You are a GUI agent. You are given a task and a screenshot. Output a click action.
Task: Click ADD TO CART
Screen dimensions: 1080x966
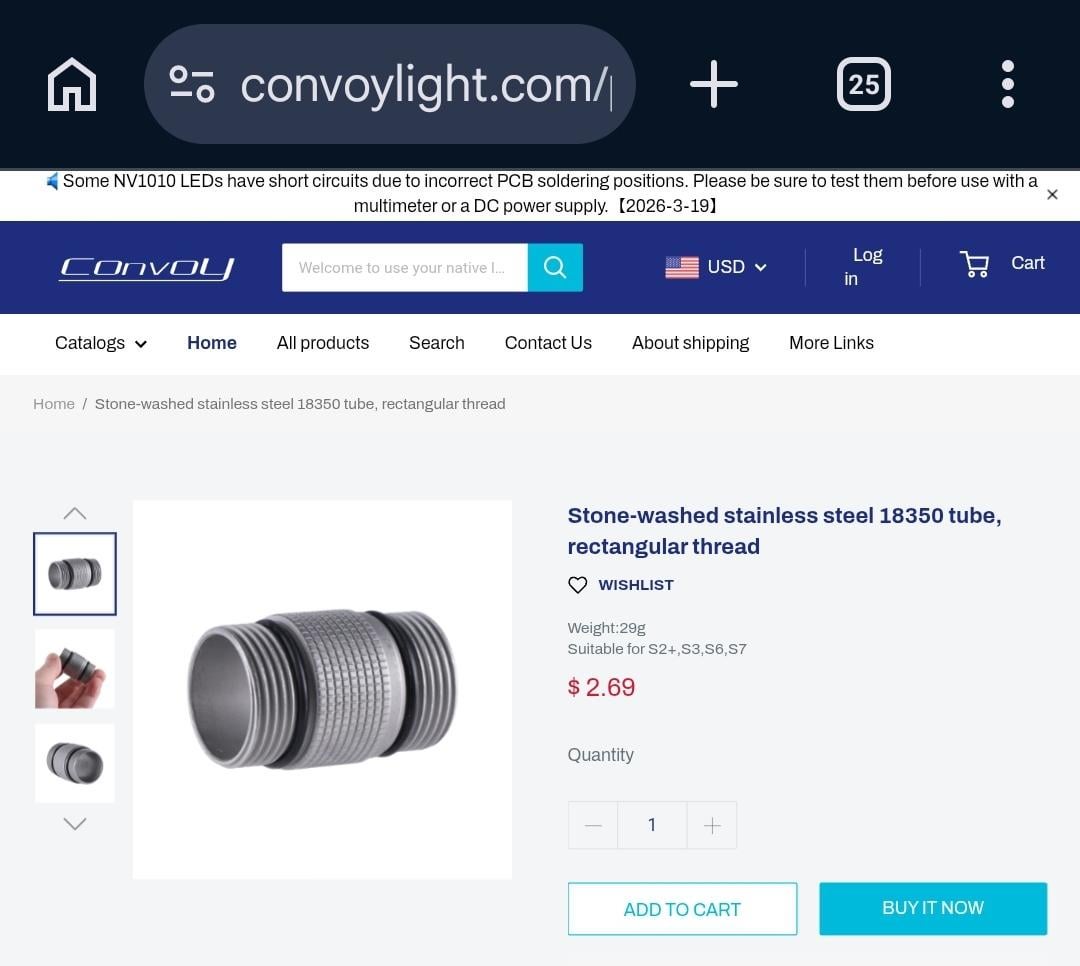click(682, 909)
